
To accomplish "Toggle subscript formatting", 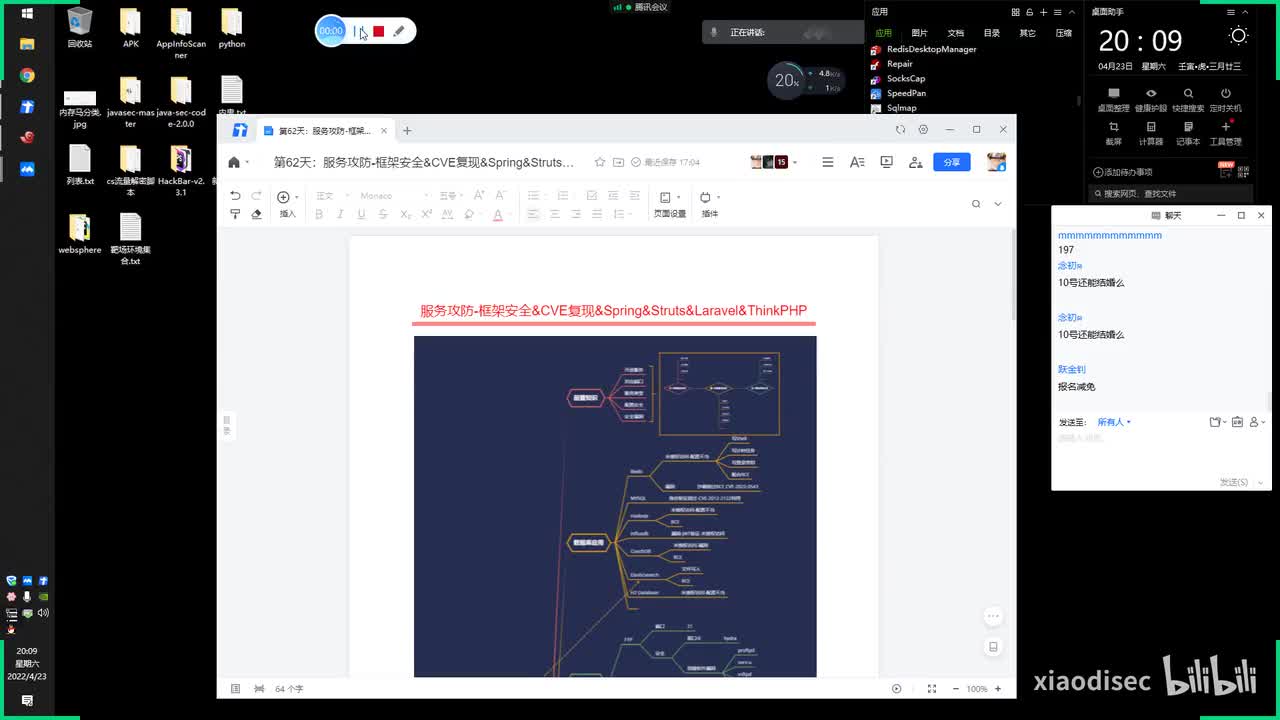I will tap(405, 214).
